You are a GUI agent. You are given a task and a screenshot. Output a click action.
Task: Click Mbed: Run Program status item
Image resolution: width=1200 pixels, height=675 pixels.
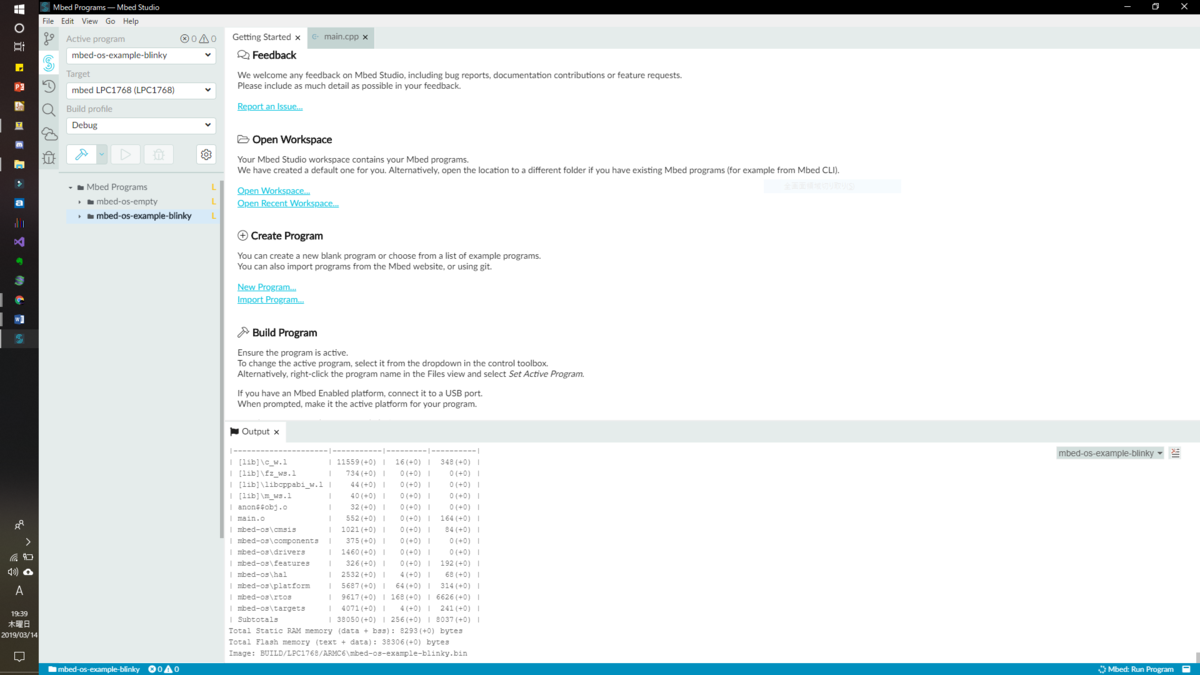pos(1136,669)
